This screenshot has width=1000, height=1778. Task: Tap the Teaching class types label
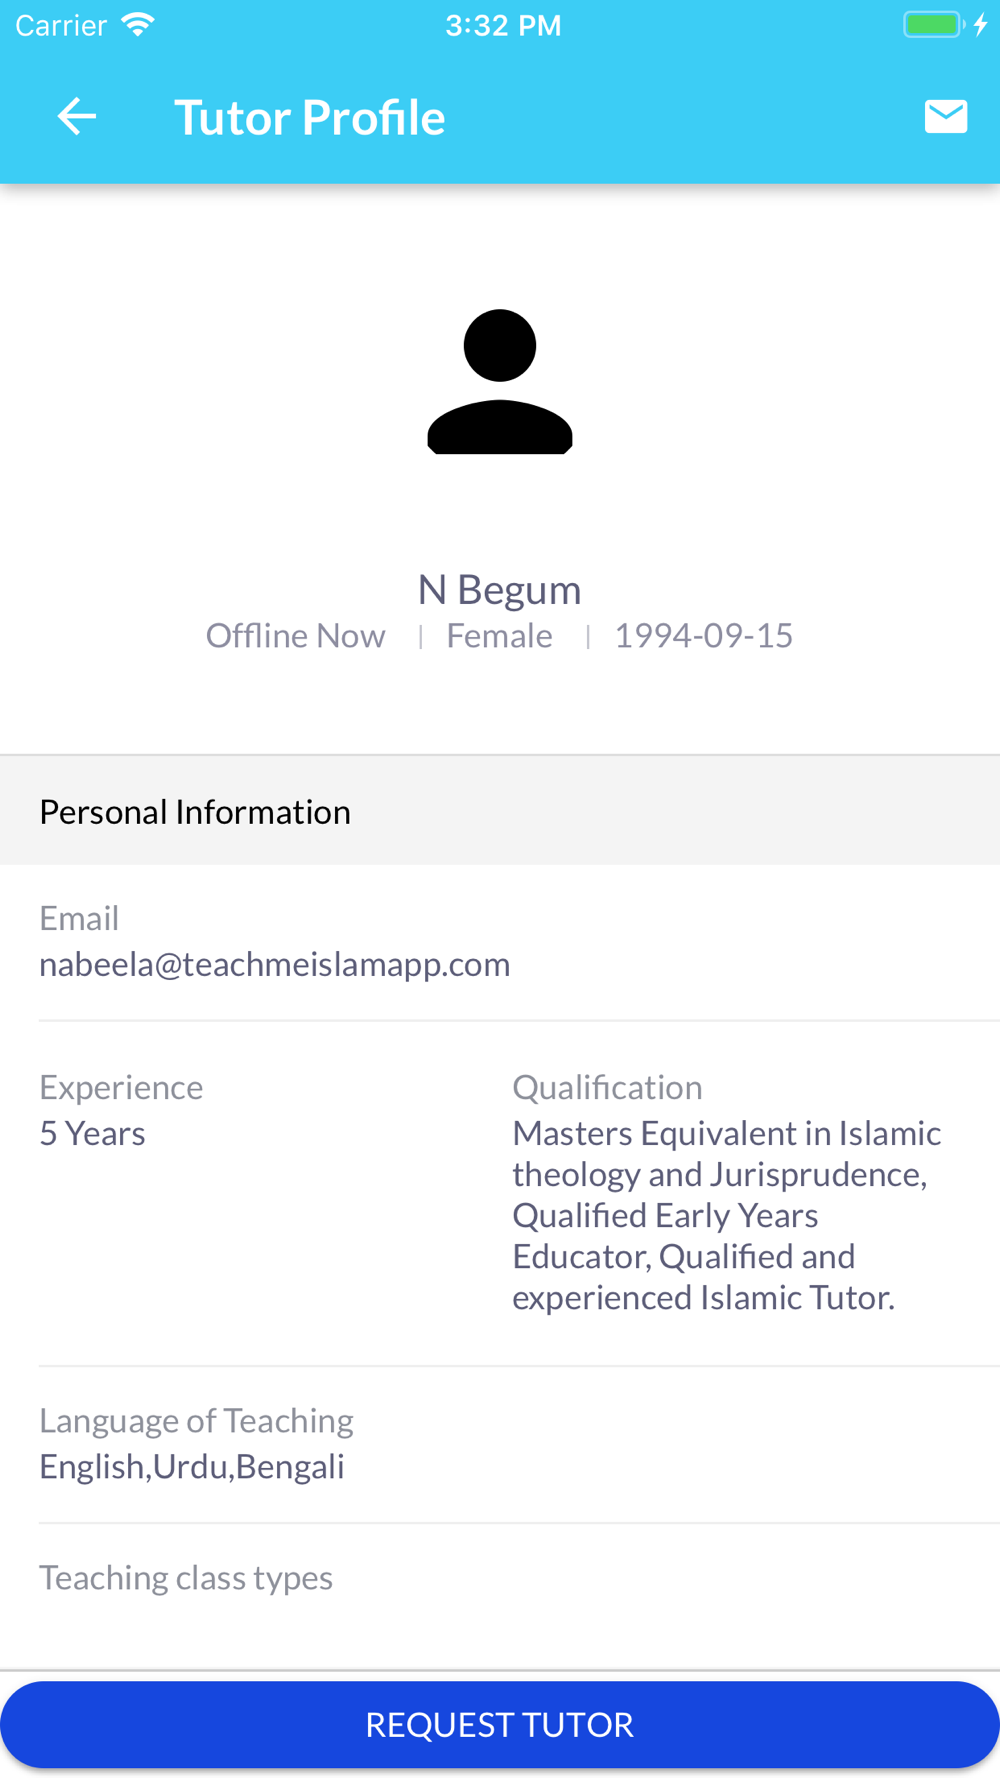(x=186, y=1578)
